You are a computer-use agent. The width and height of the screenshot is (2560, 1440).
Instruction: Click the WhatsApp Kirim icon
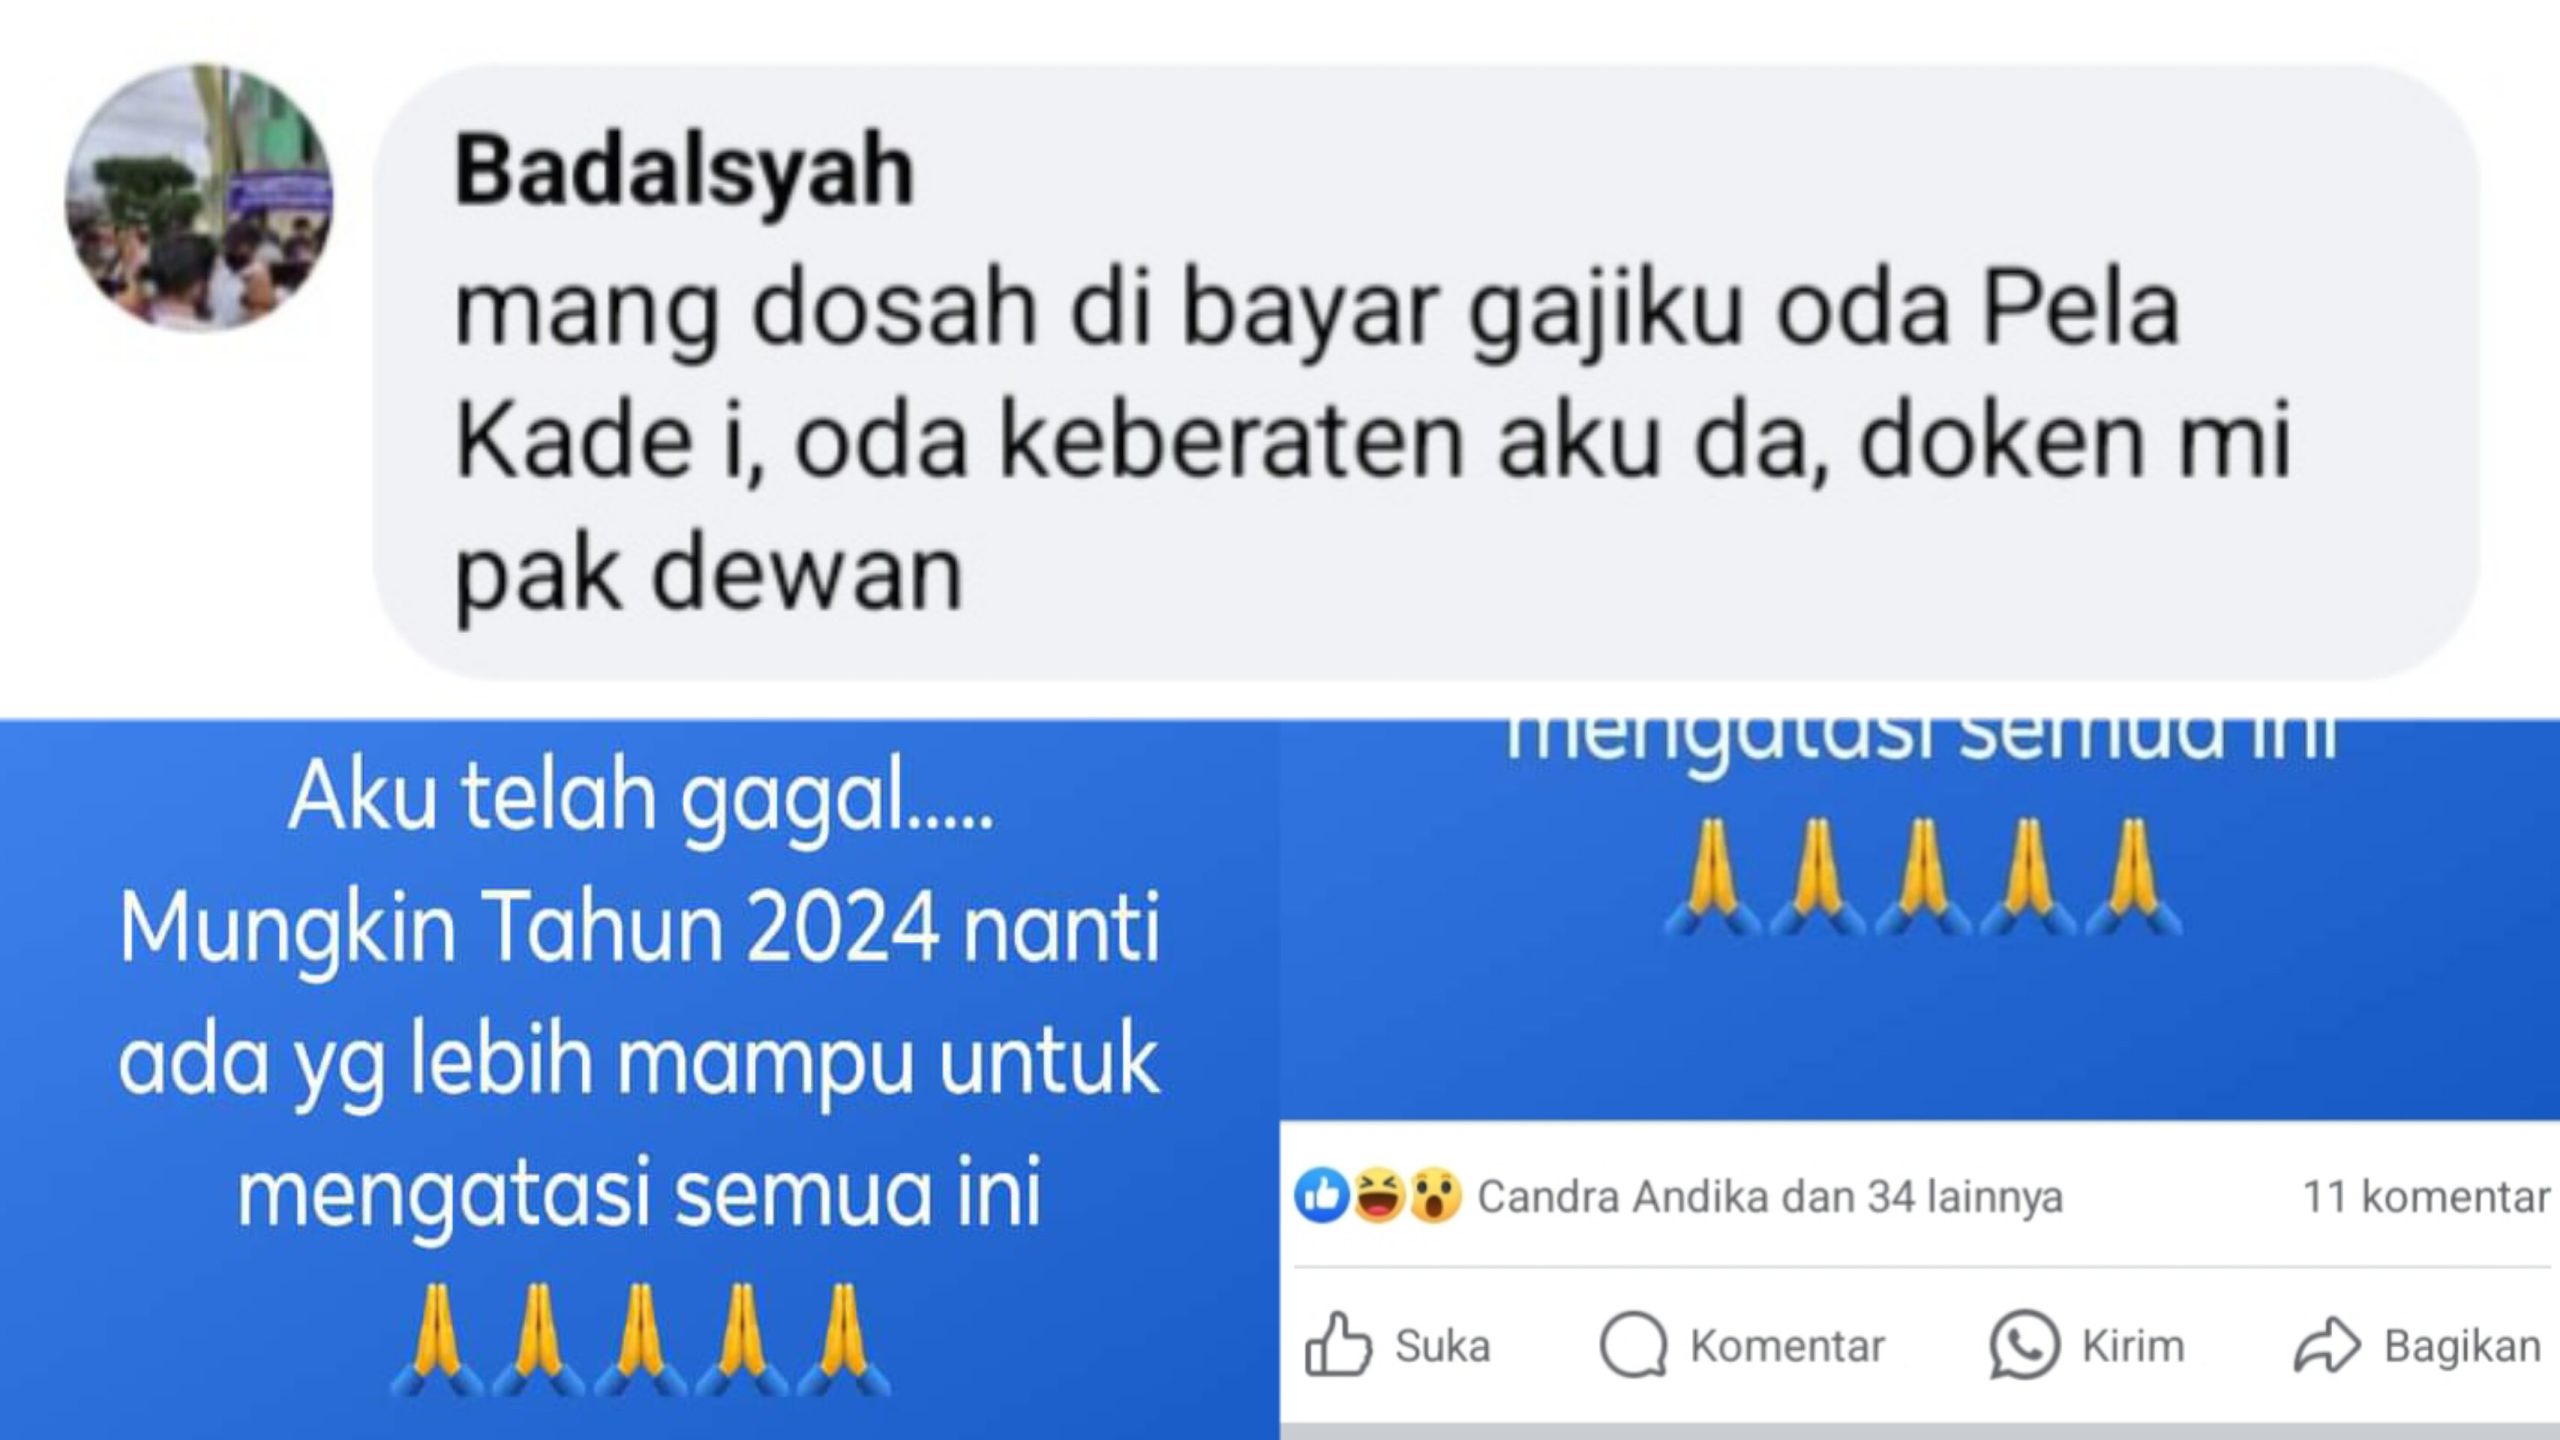pos(2024,1345)
